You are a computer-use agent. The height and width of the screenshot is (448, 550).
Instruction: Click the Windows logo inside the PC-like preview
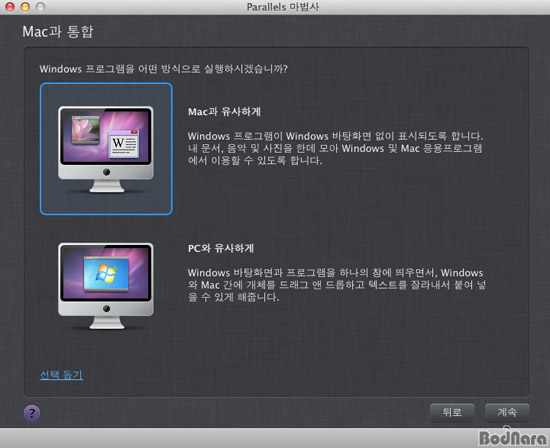click(106, 274)
